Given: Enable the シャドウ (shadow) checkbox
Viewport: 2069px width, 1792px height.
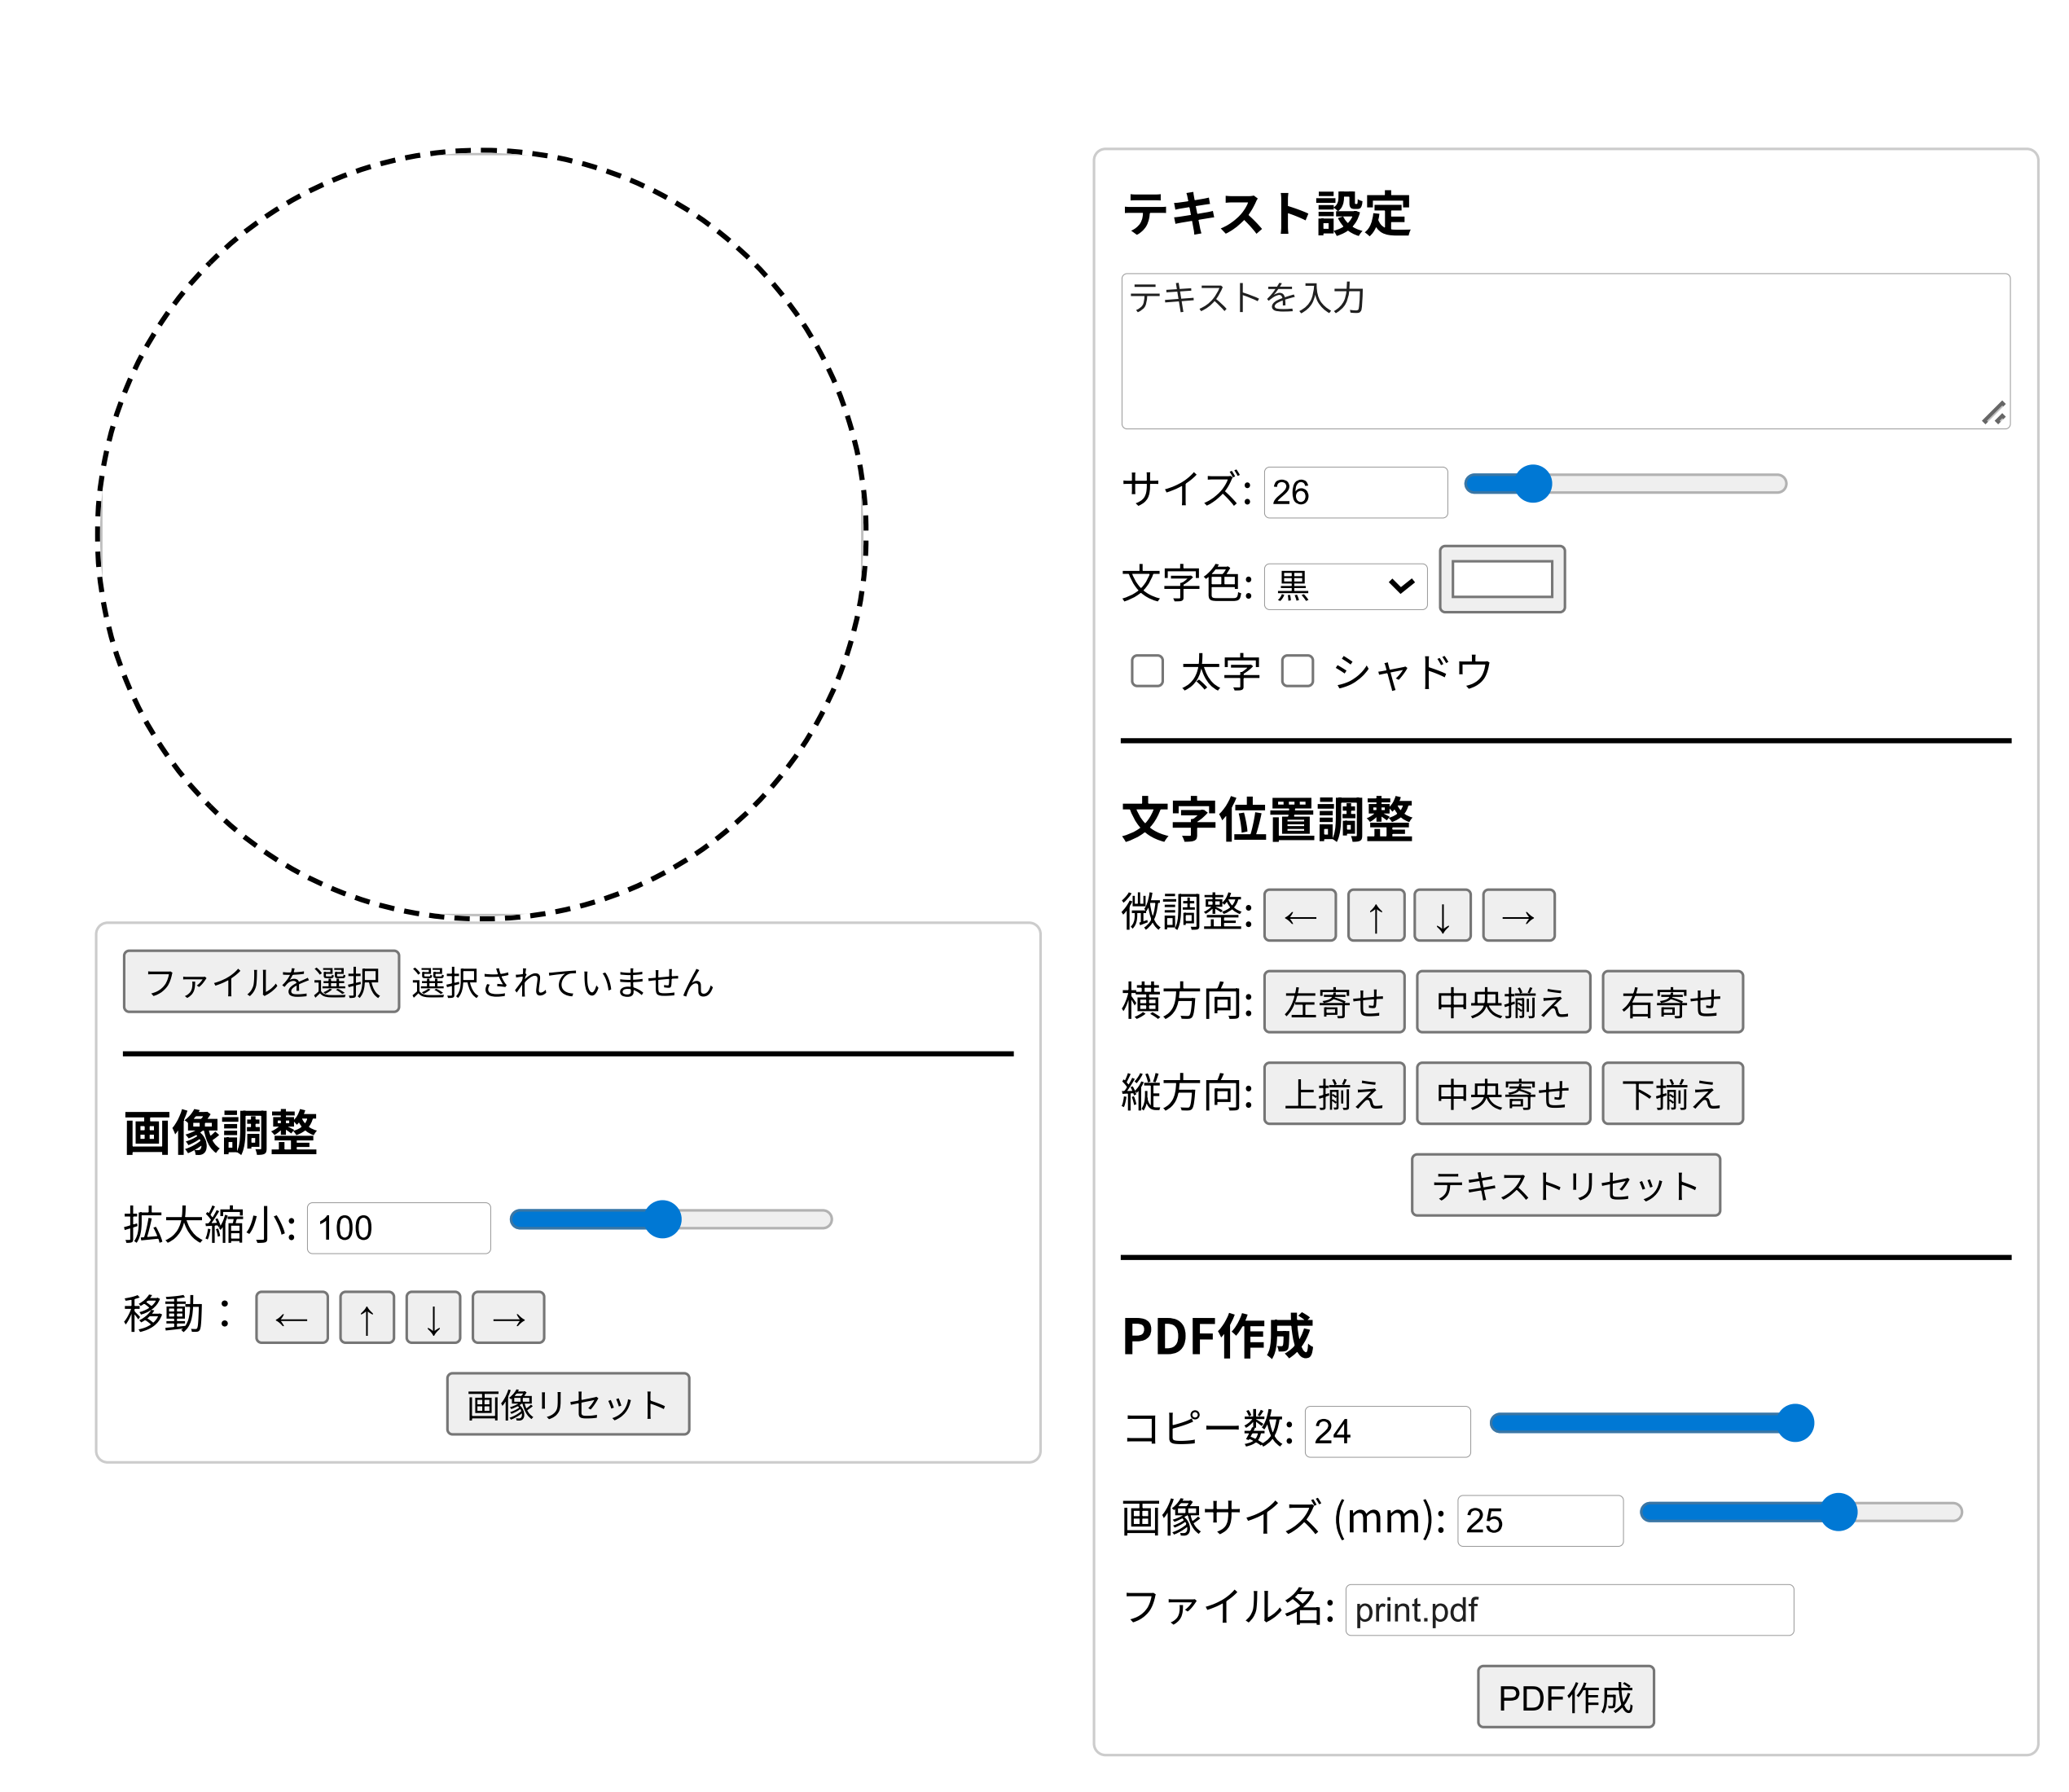Looking at the screenshot, I should coord(1297,672).
